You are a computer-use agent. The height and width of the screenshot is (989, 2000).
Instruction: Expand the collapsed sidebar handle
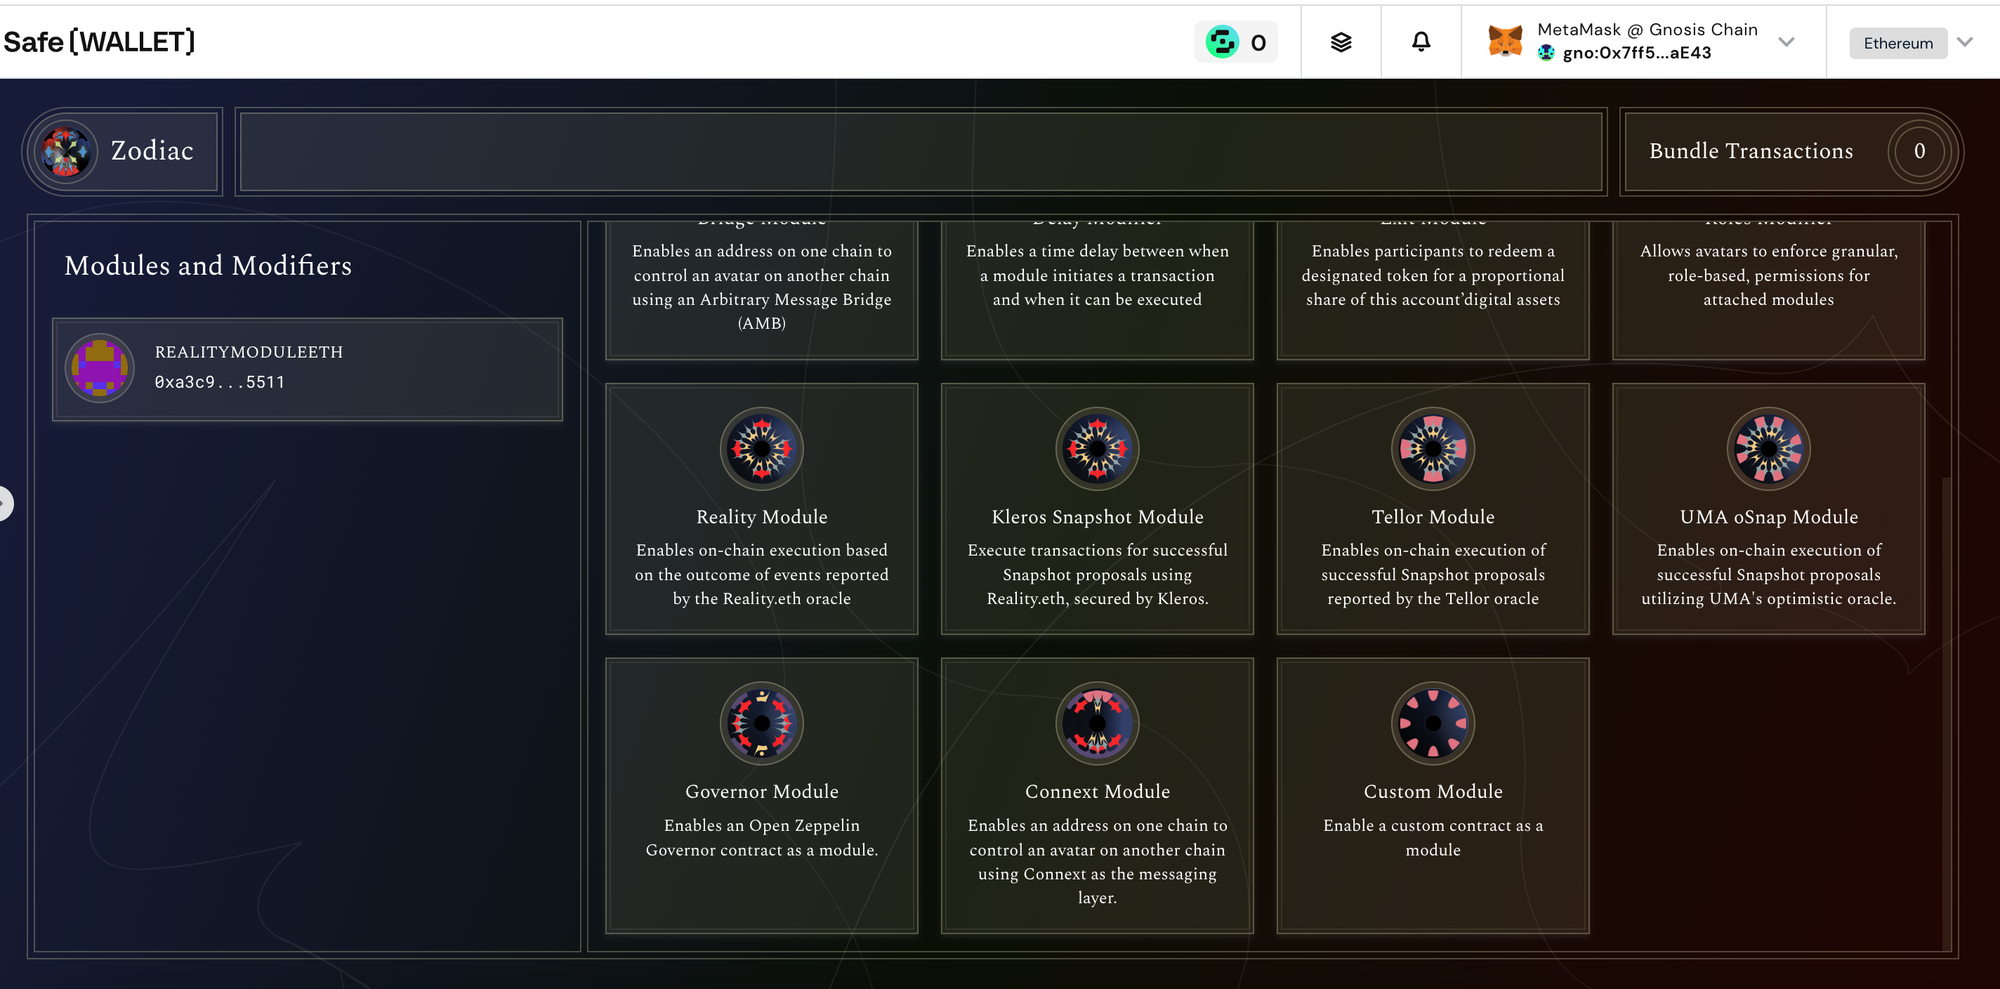click(x=4, y=503)
